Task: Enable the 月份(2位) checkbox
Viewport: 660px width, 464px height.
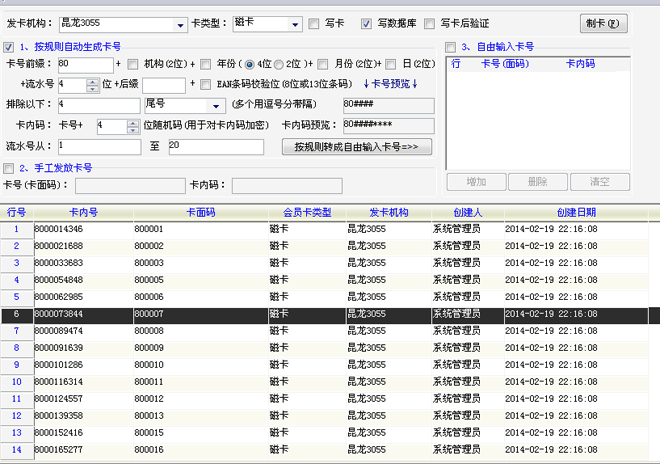Action: (x=323, y=64)
